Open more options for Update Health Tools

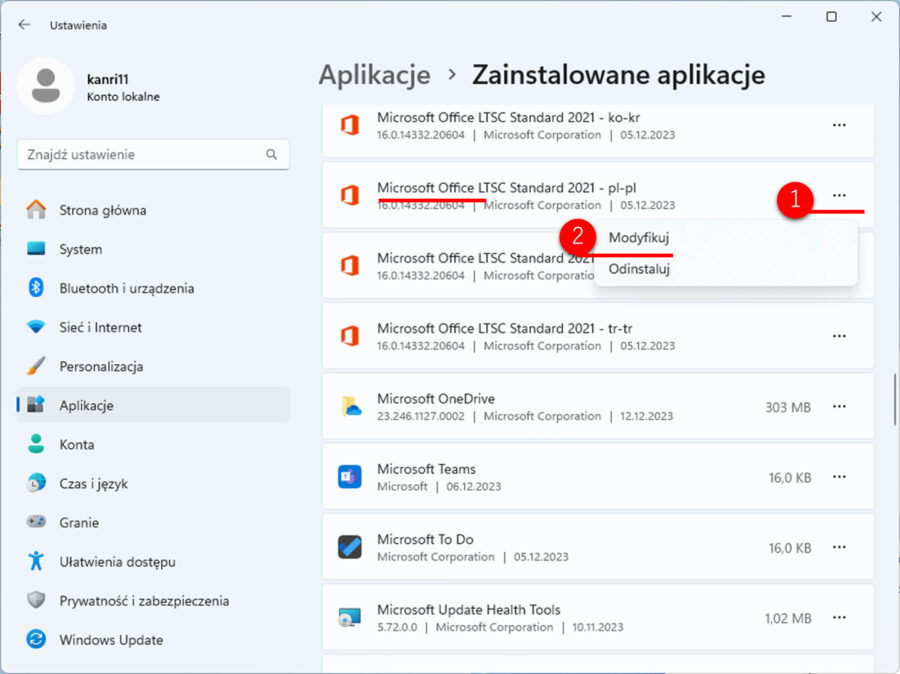point(839,617)
